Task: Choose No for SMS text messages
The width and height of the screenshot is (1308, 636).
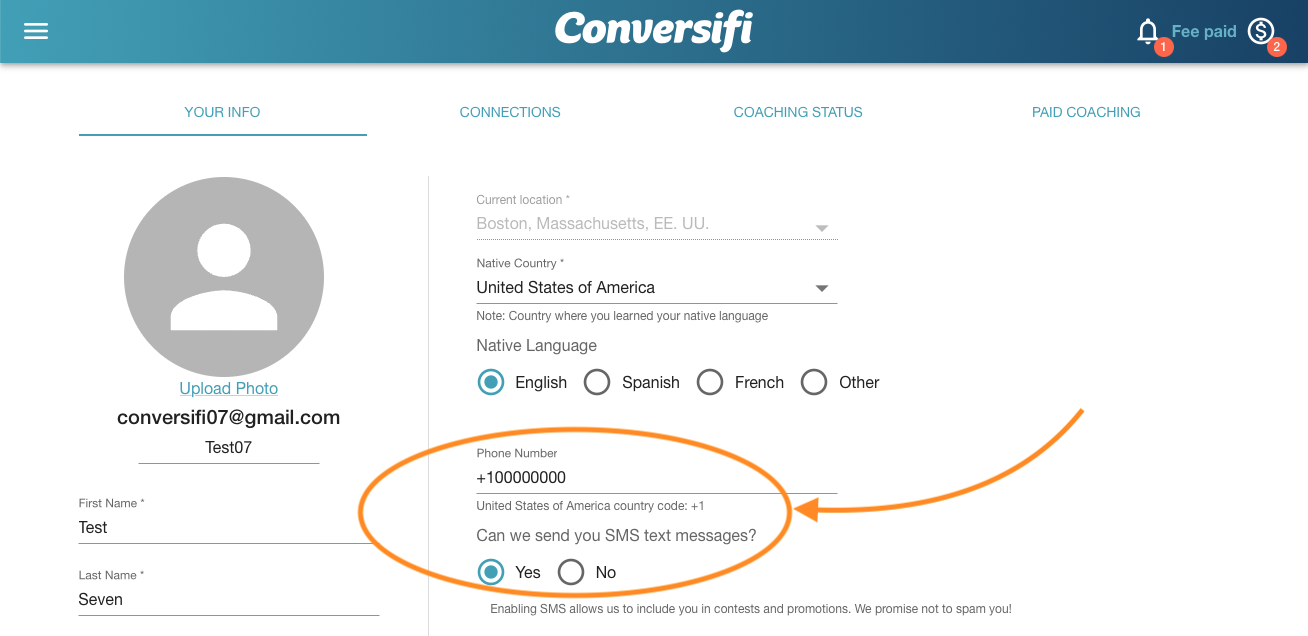Action: pos(571,572)
